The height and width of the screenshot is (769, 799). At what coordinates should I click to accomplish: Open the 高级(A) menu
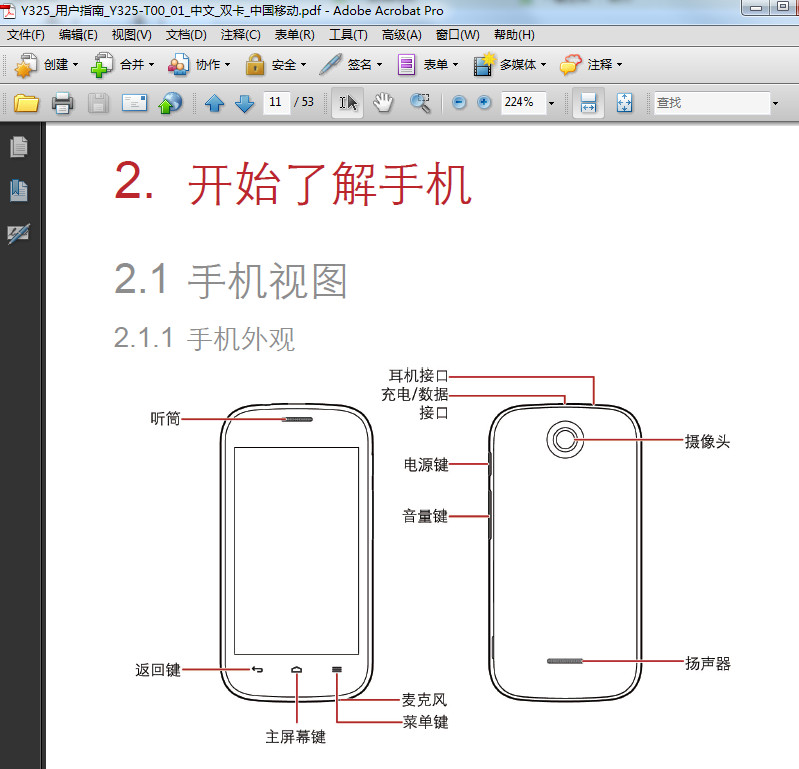[402, 35]
